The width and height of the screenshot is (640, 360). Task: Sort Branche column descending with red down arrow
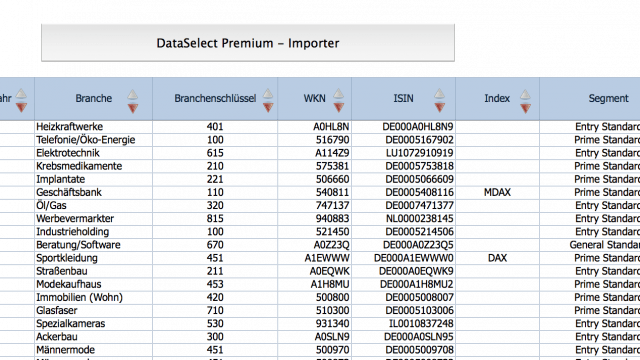(133, 108)
